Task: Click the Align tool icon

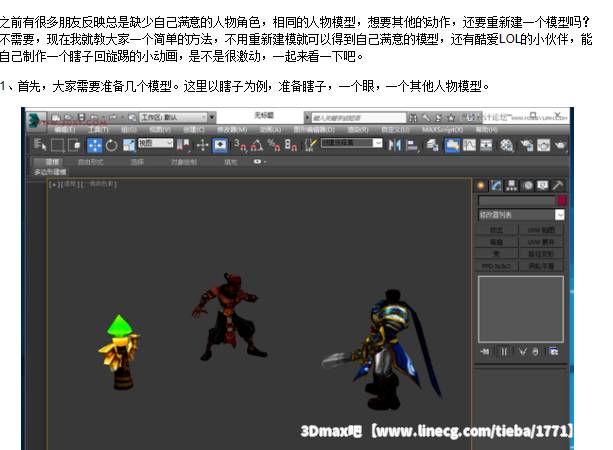Action: [x=412, y=145]
